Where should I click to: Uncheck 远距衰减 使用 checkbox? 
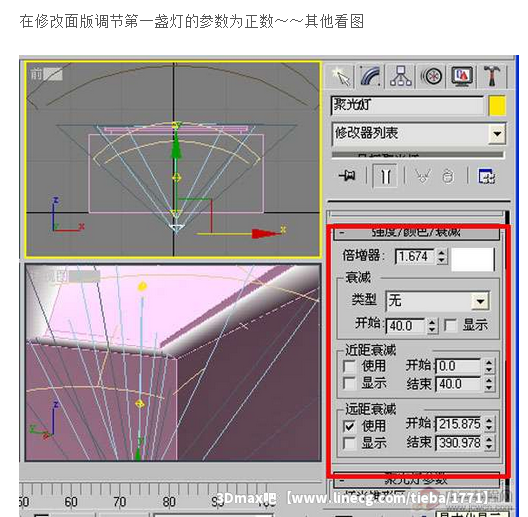tap(349, 426)
